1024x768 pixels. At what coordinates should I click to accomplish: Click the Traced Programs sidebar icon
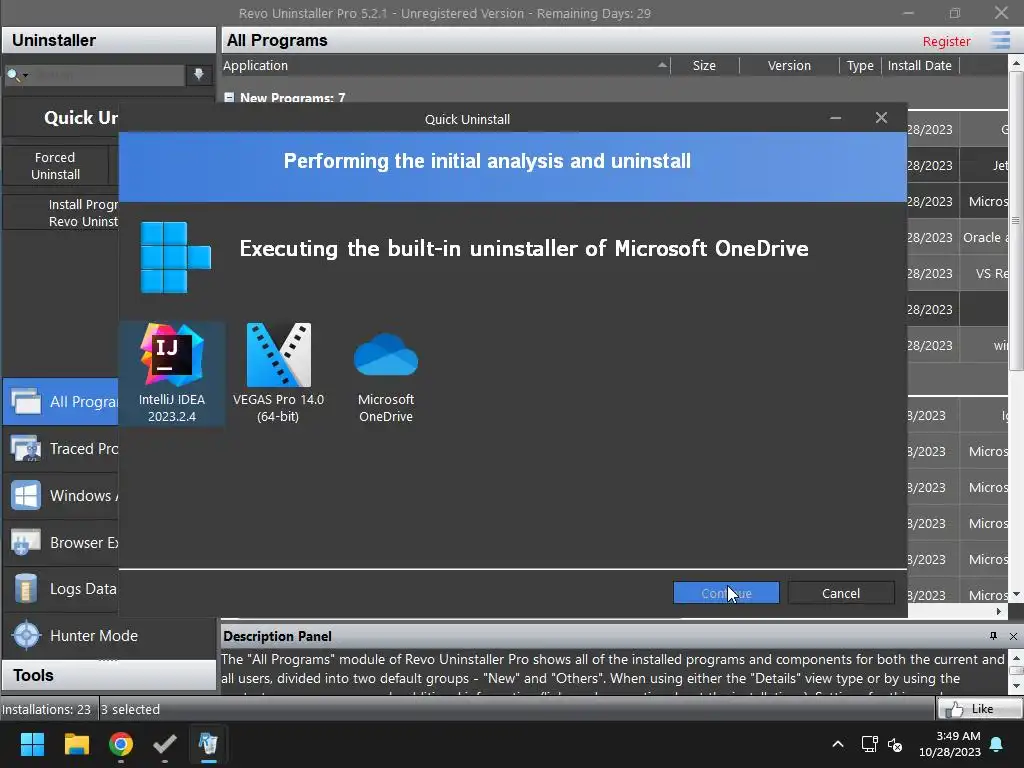[26, 449]
